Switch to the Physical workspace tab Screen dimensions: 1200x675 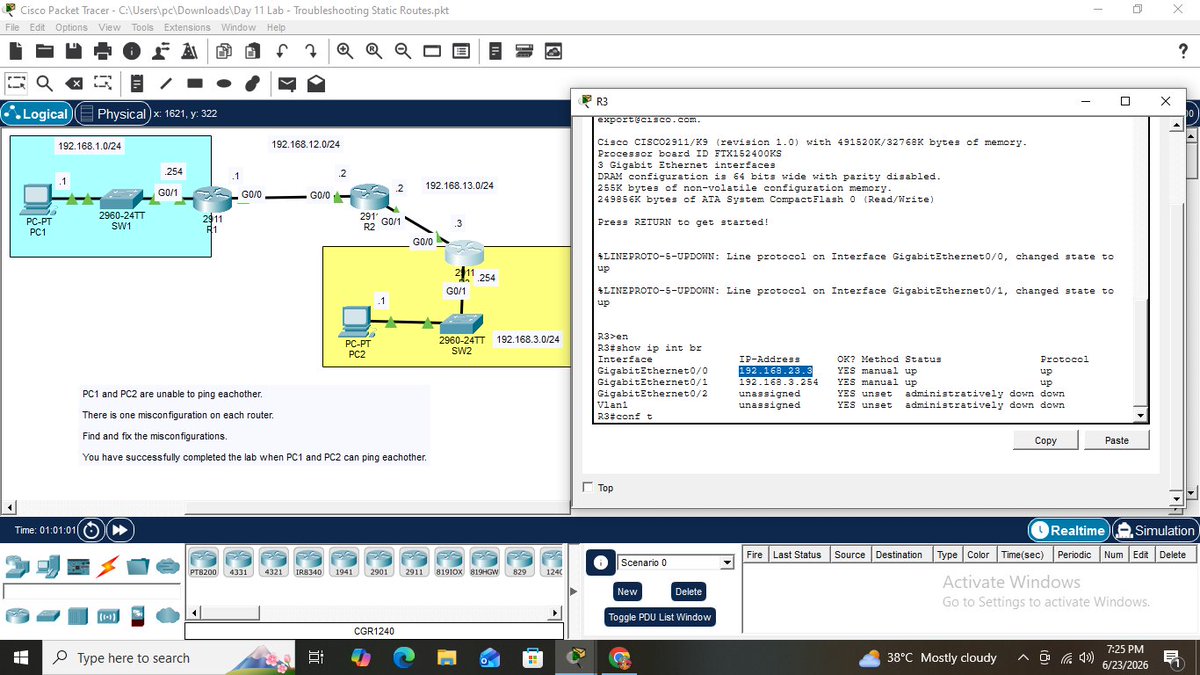112,114
